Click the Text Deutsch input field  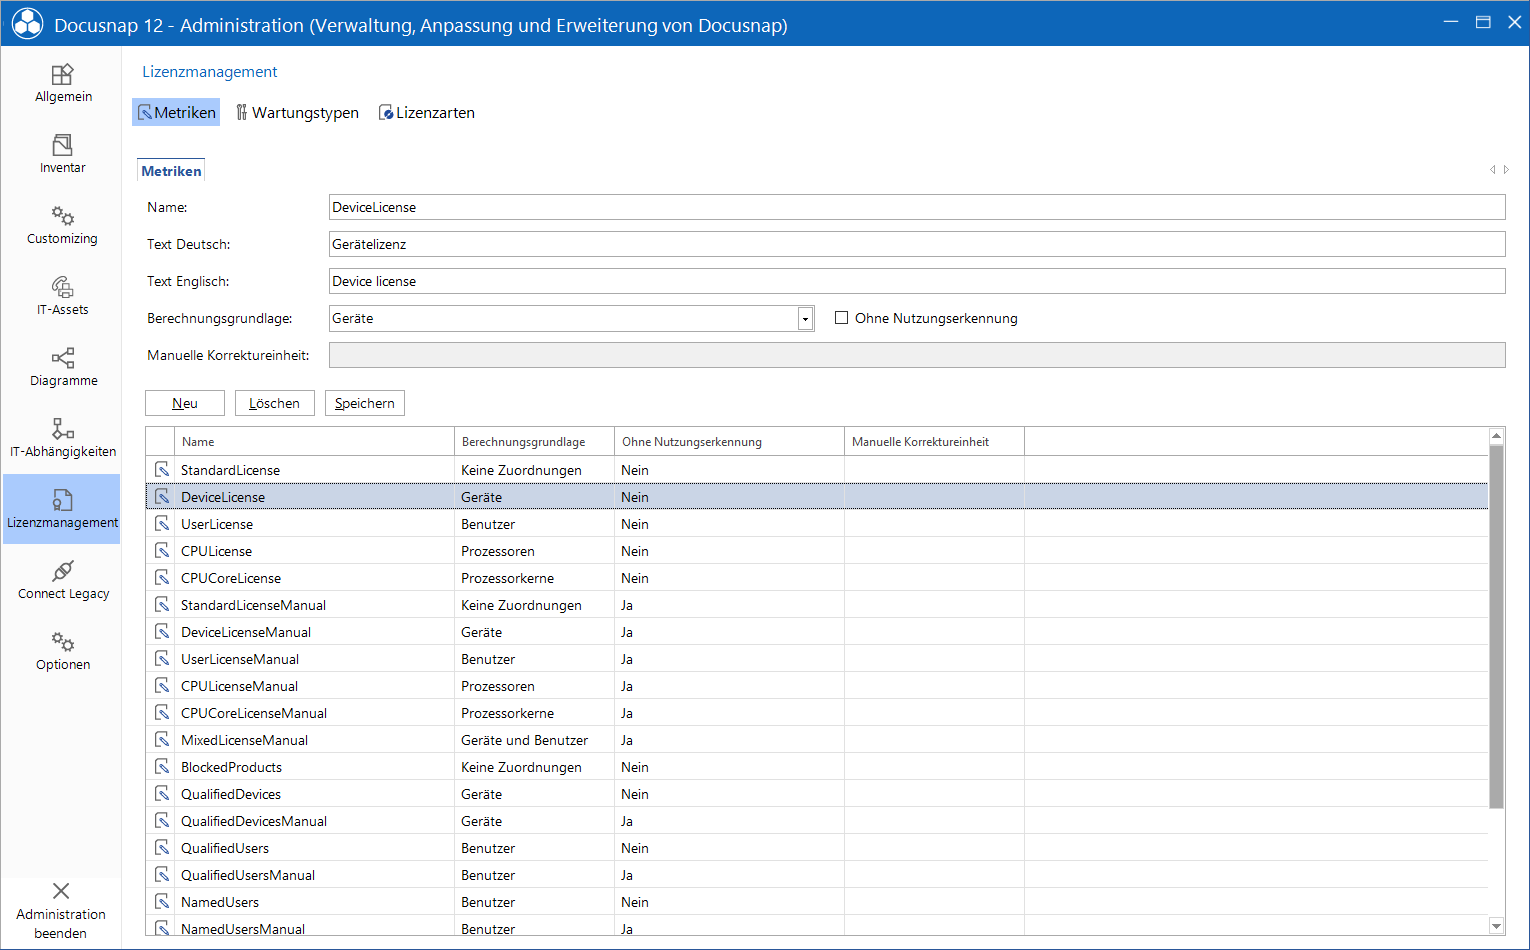click(917, 244)
